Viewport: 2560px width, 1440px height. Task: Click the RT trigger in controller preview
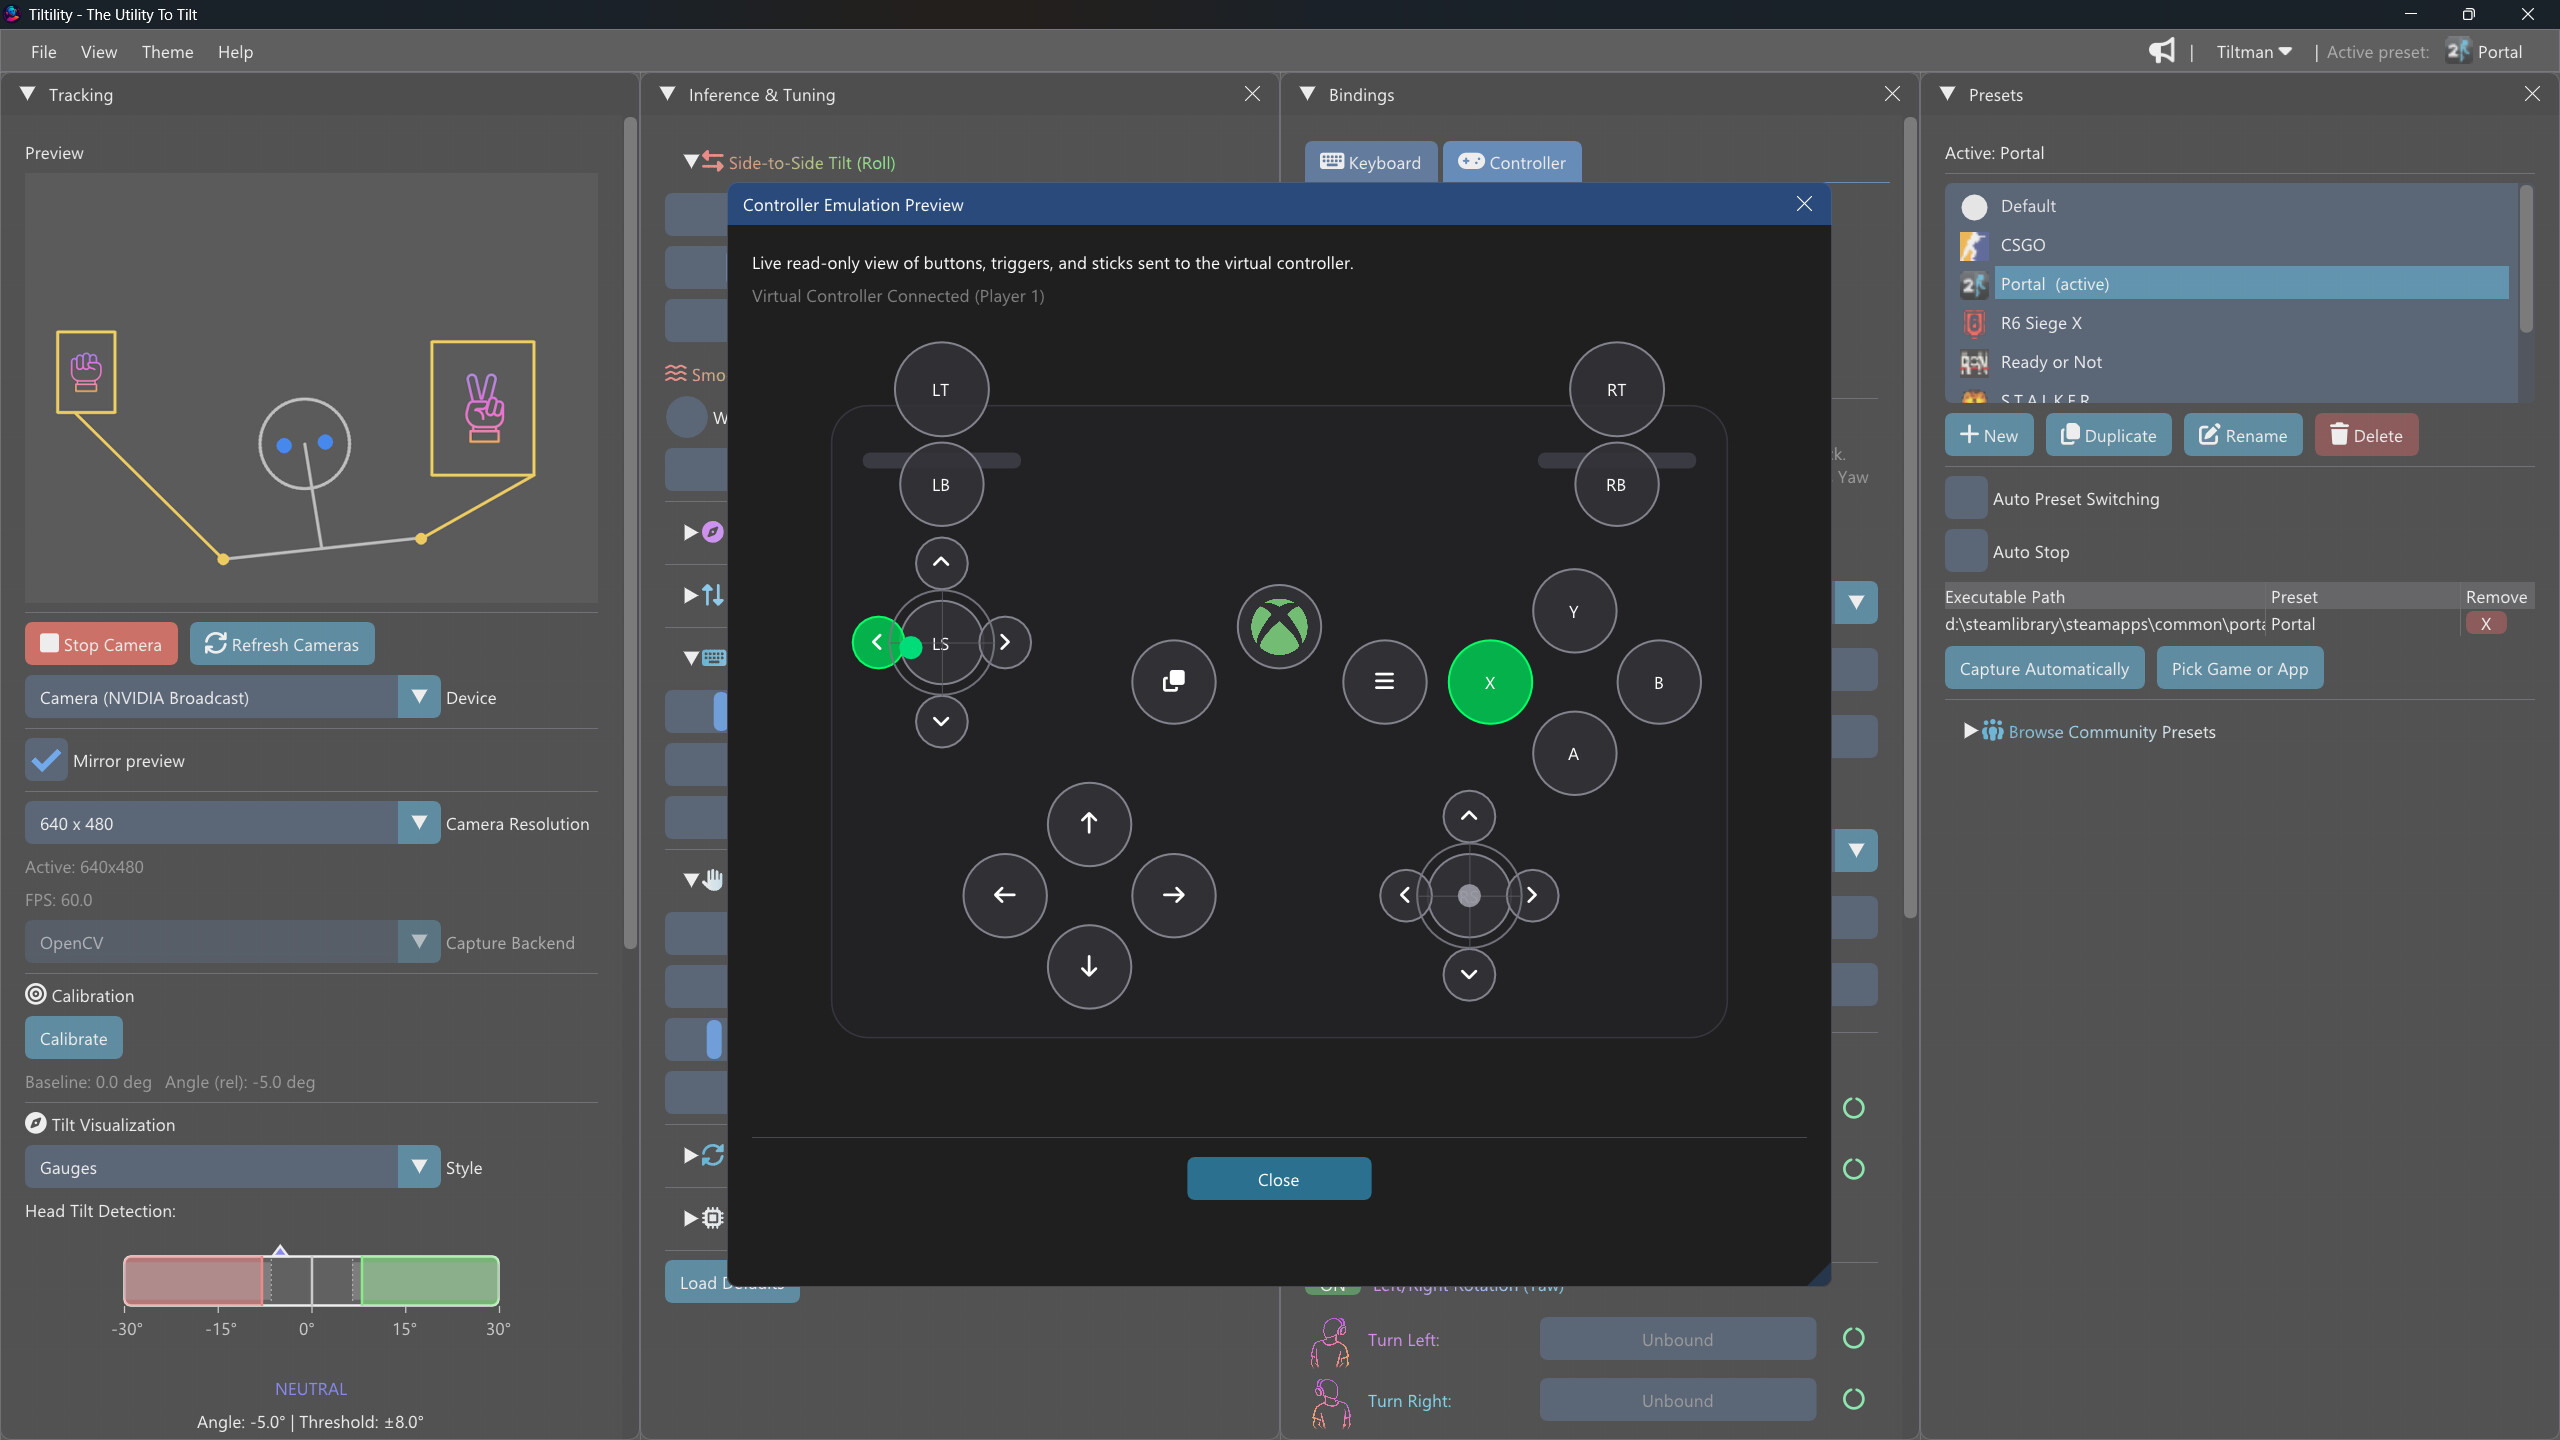coord(1617,390)
